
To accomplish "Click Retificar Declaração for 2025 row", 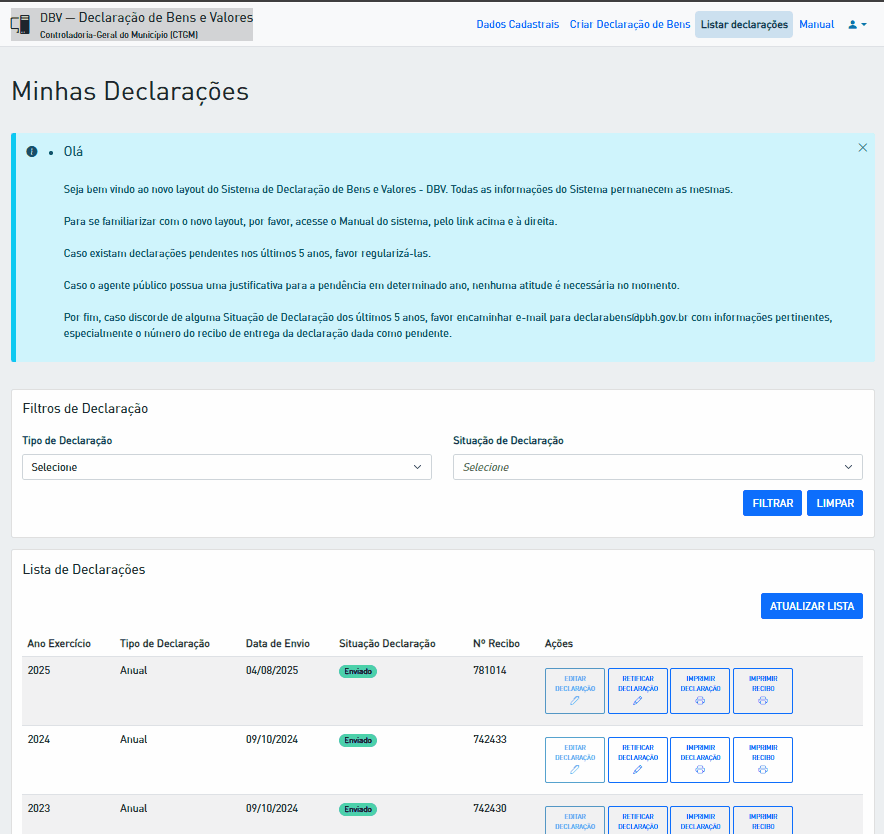I will click(x=638, y=691).
